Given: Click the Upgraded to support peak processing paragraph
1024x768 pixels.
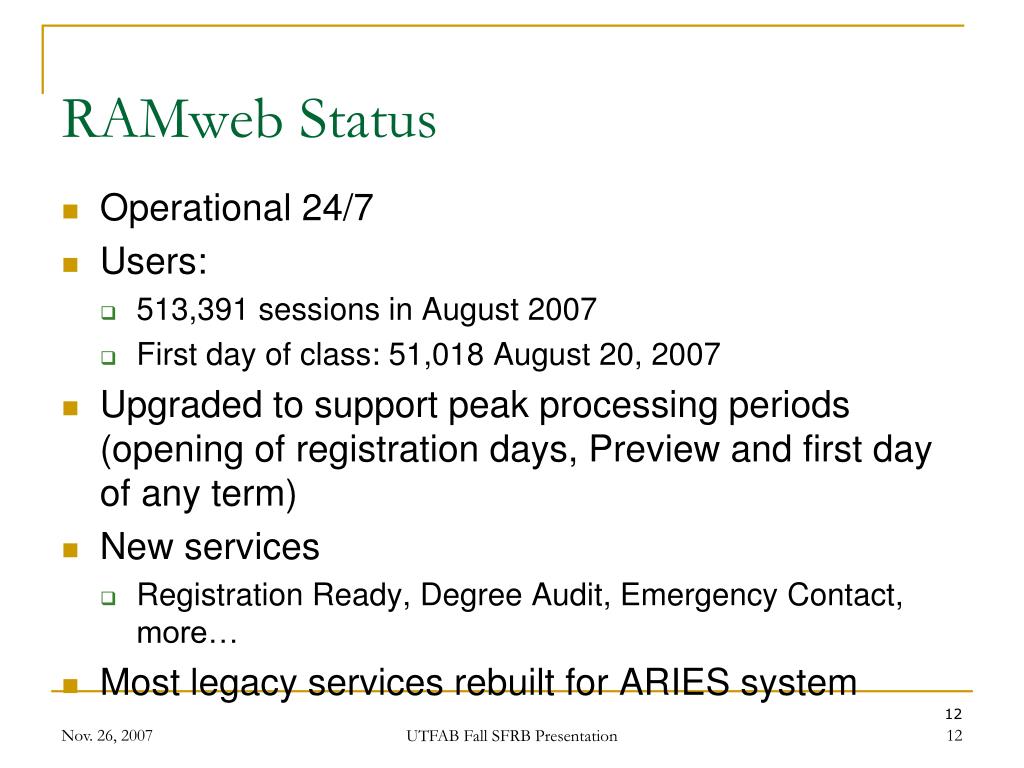Looking at the screenshot, I should pos(516,449).
